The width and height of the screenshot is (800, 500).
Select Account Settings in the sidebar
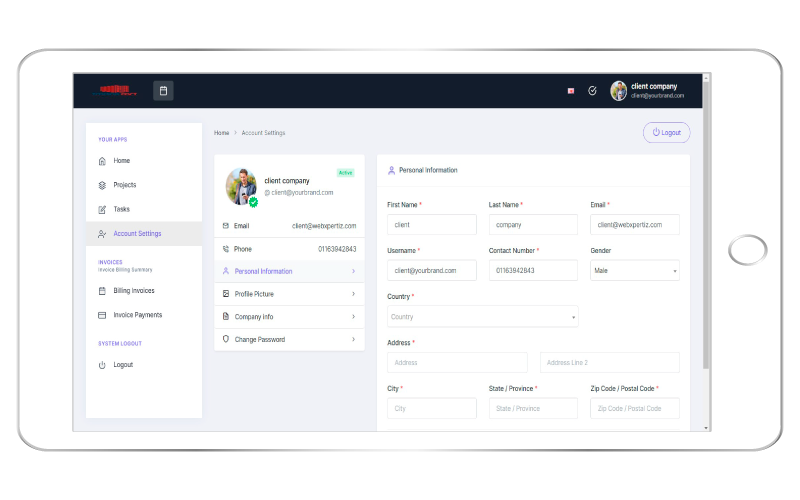click(x=137, y=234)
